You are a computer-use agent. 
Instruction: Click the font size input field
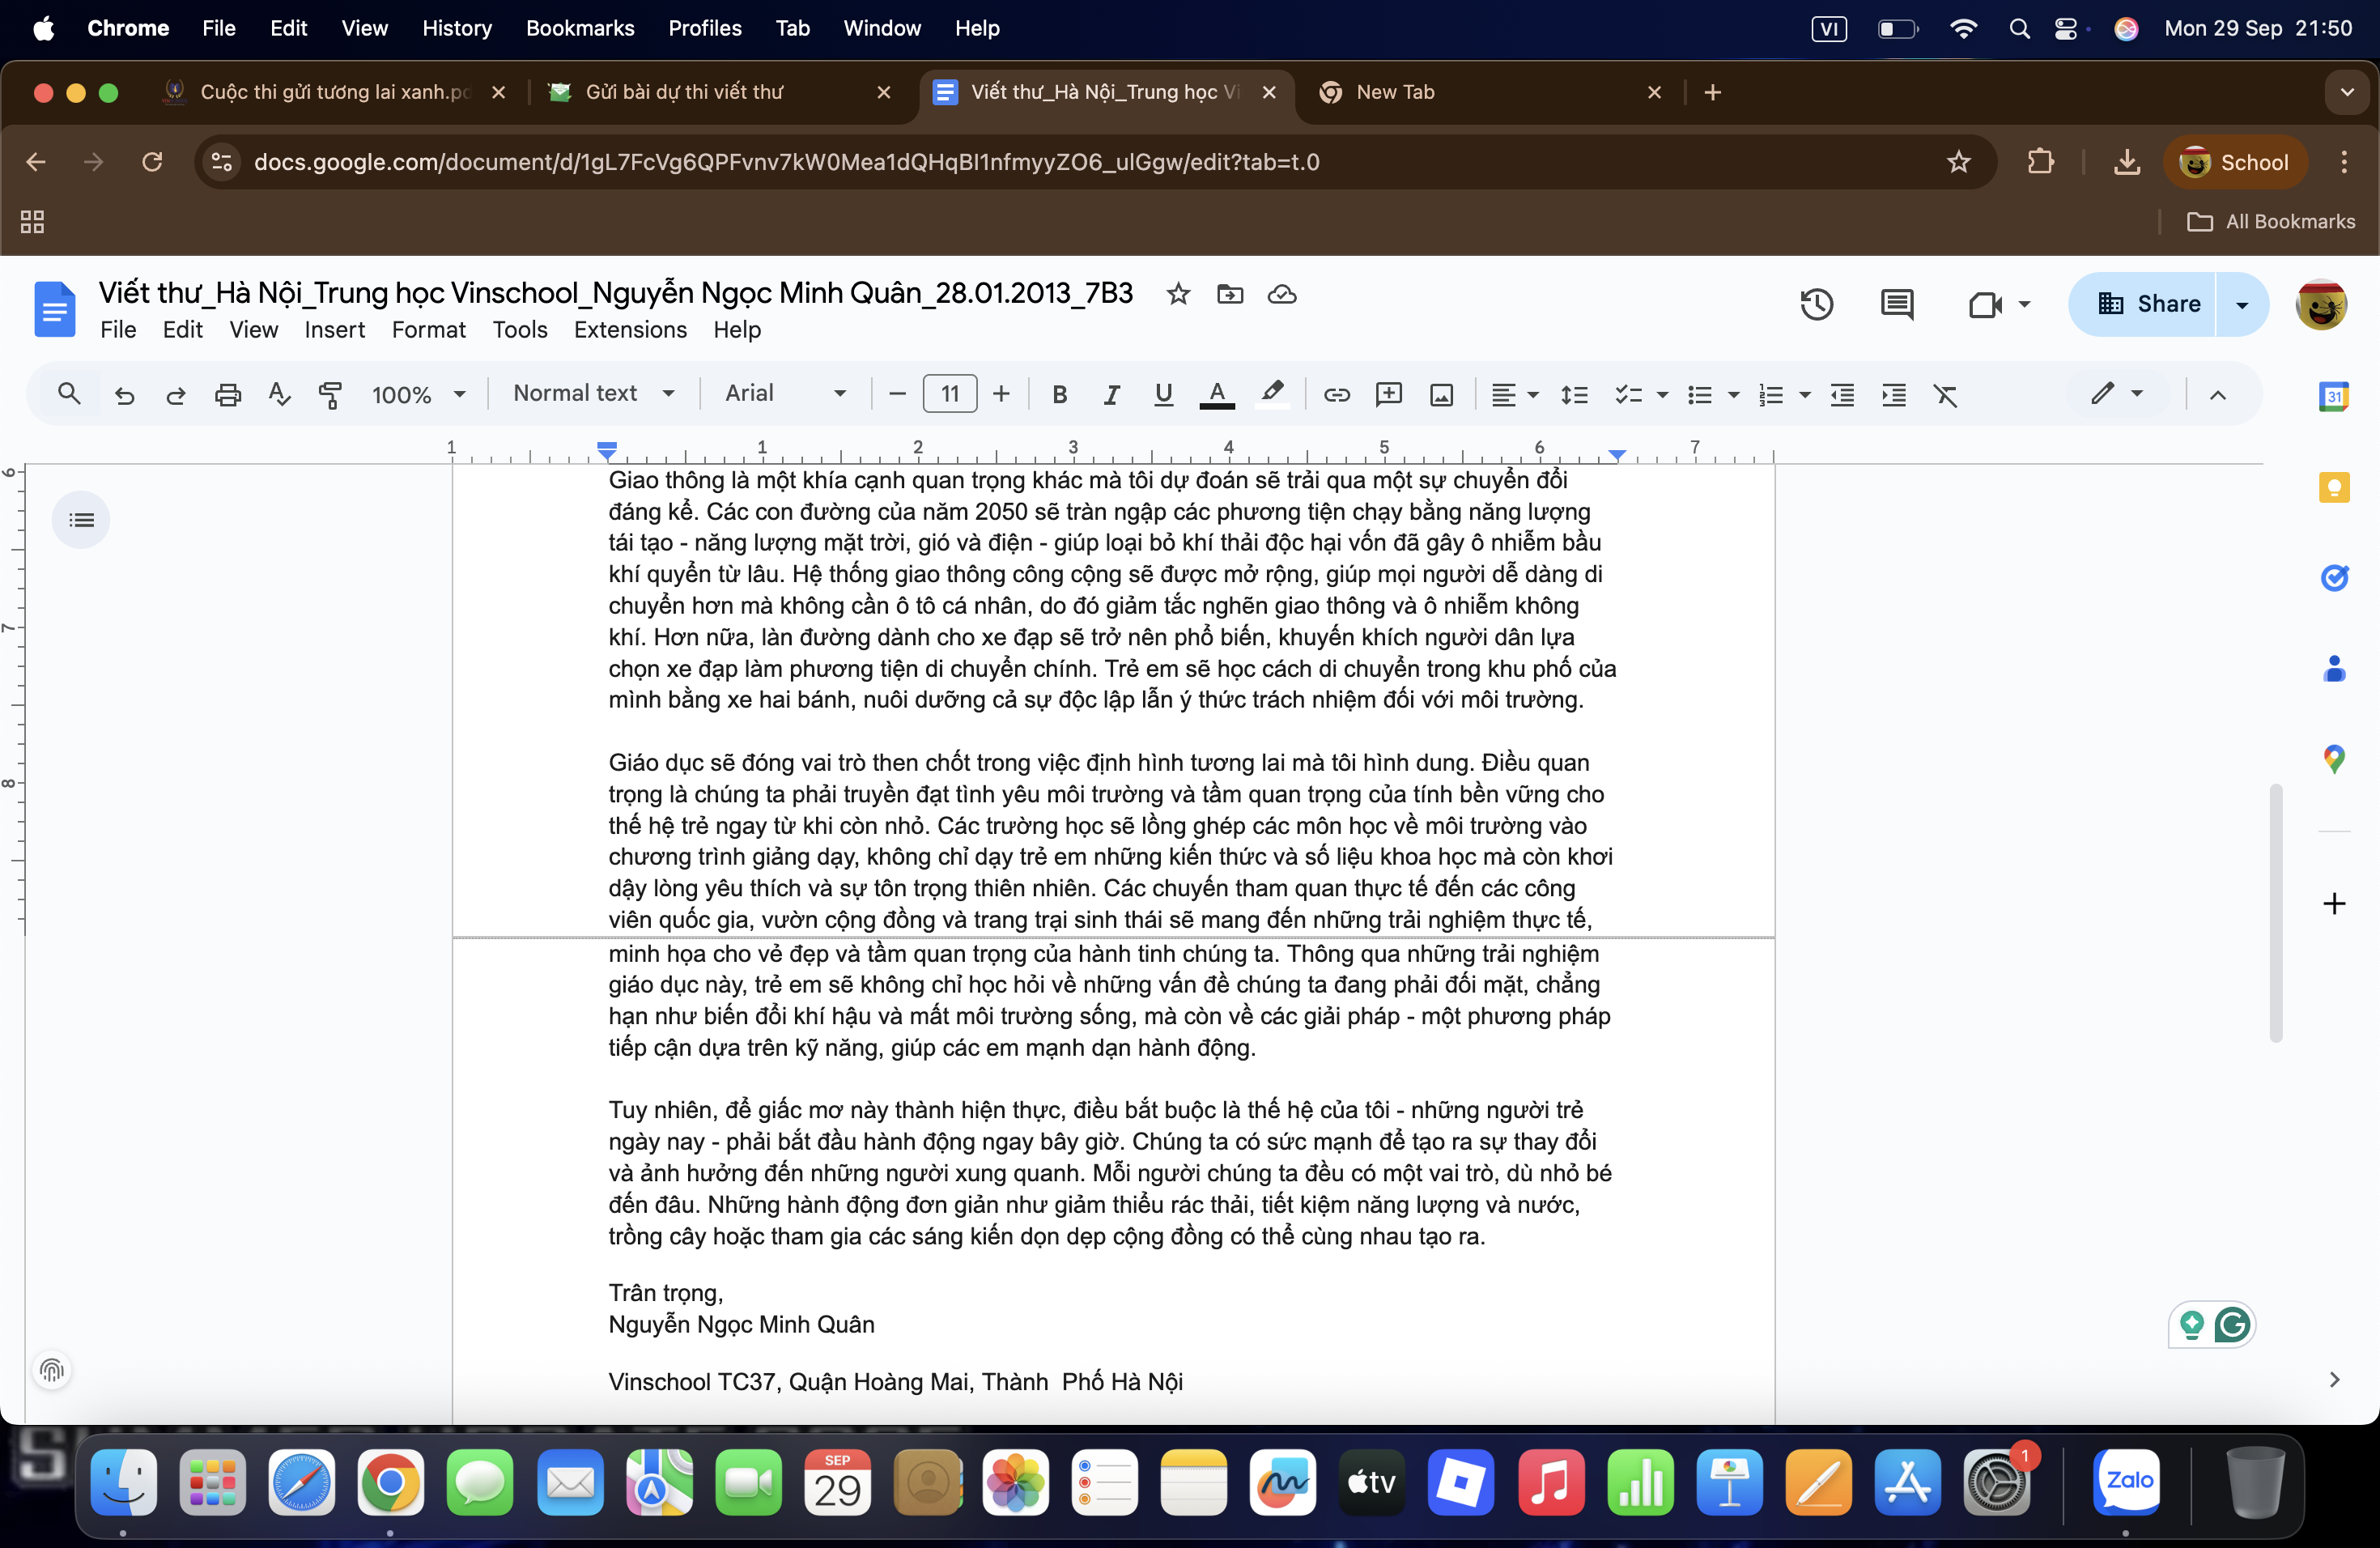[949, 394]
